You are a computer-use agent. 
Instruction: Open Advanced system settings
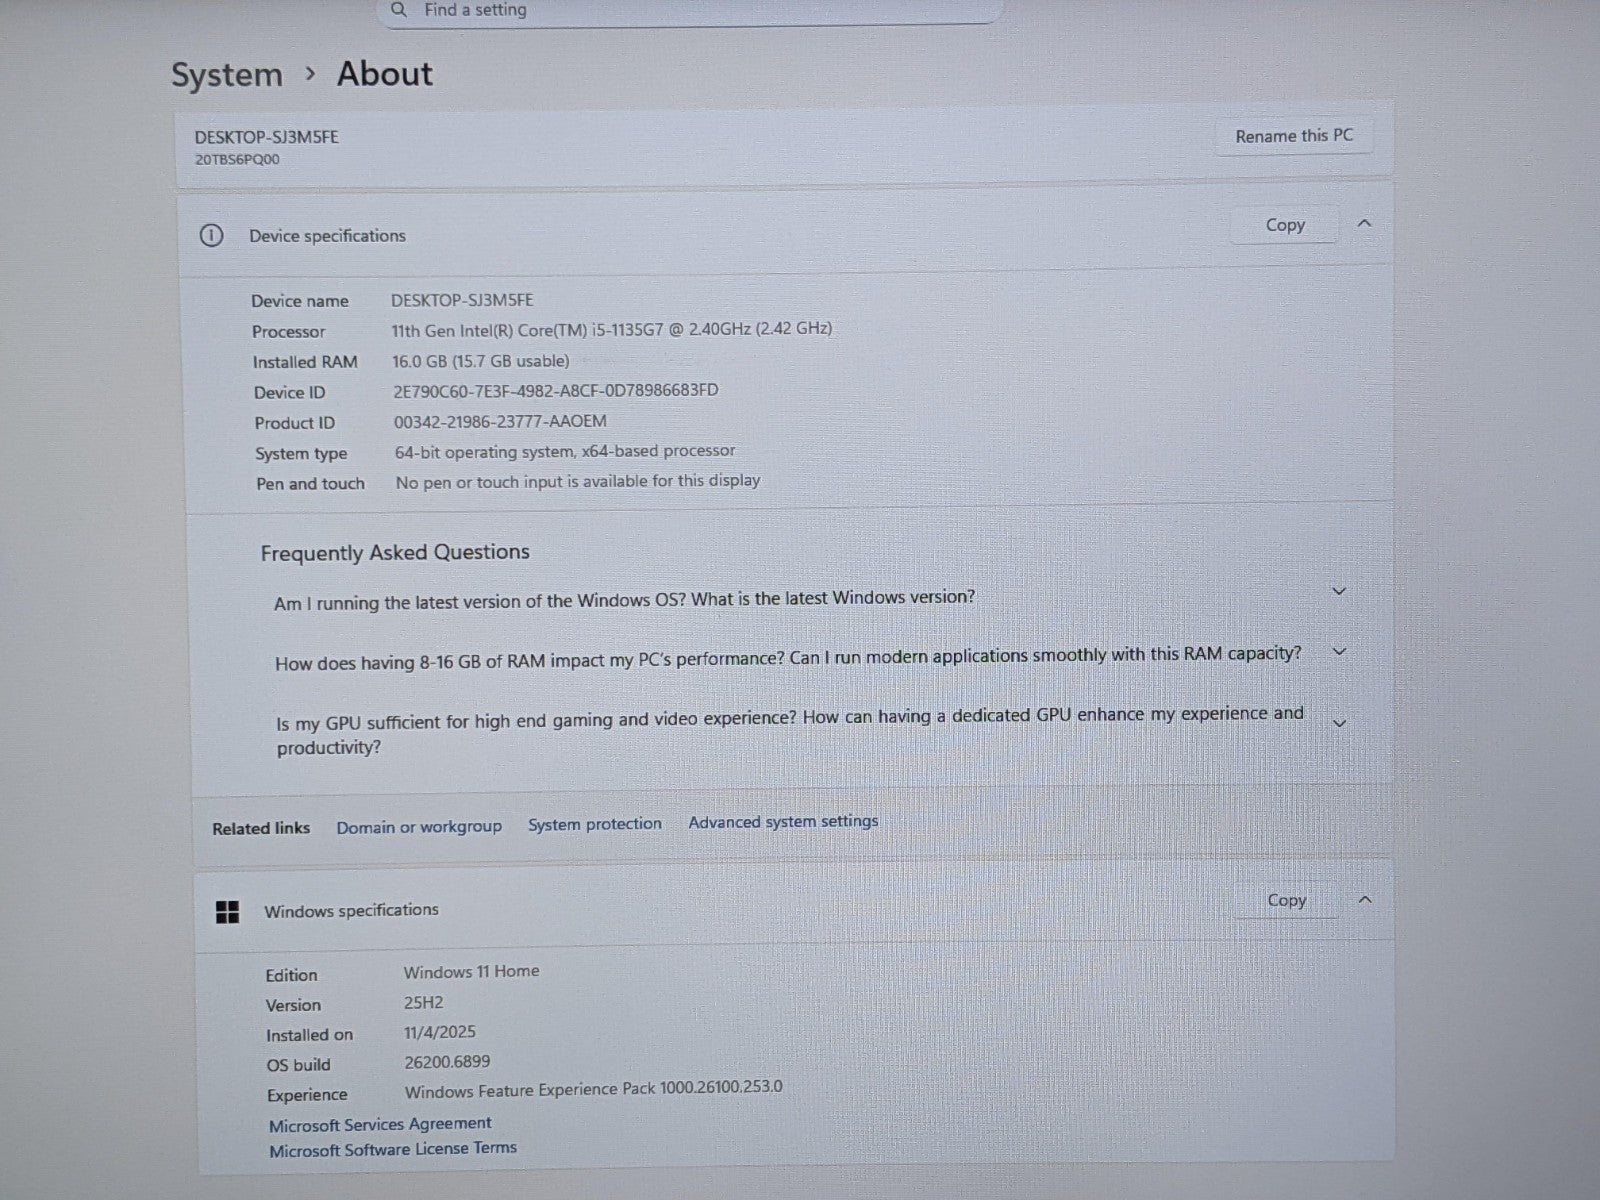[783, 822]
